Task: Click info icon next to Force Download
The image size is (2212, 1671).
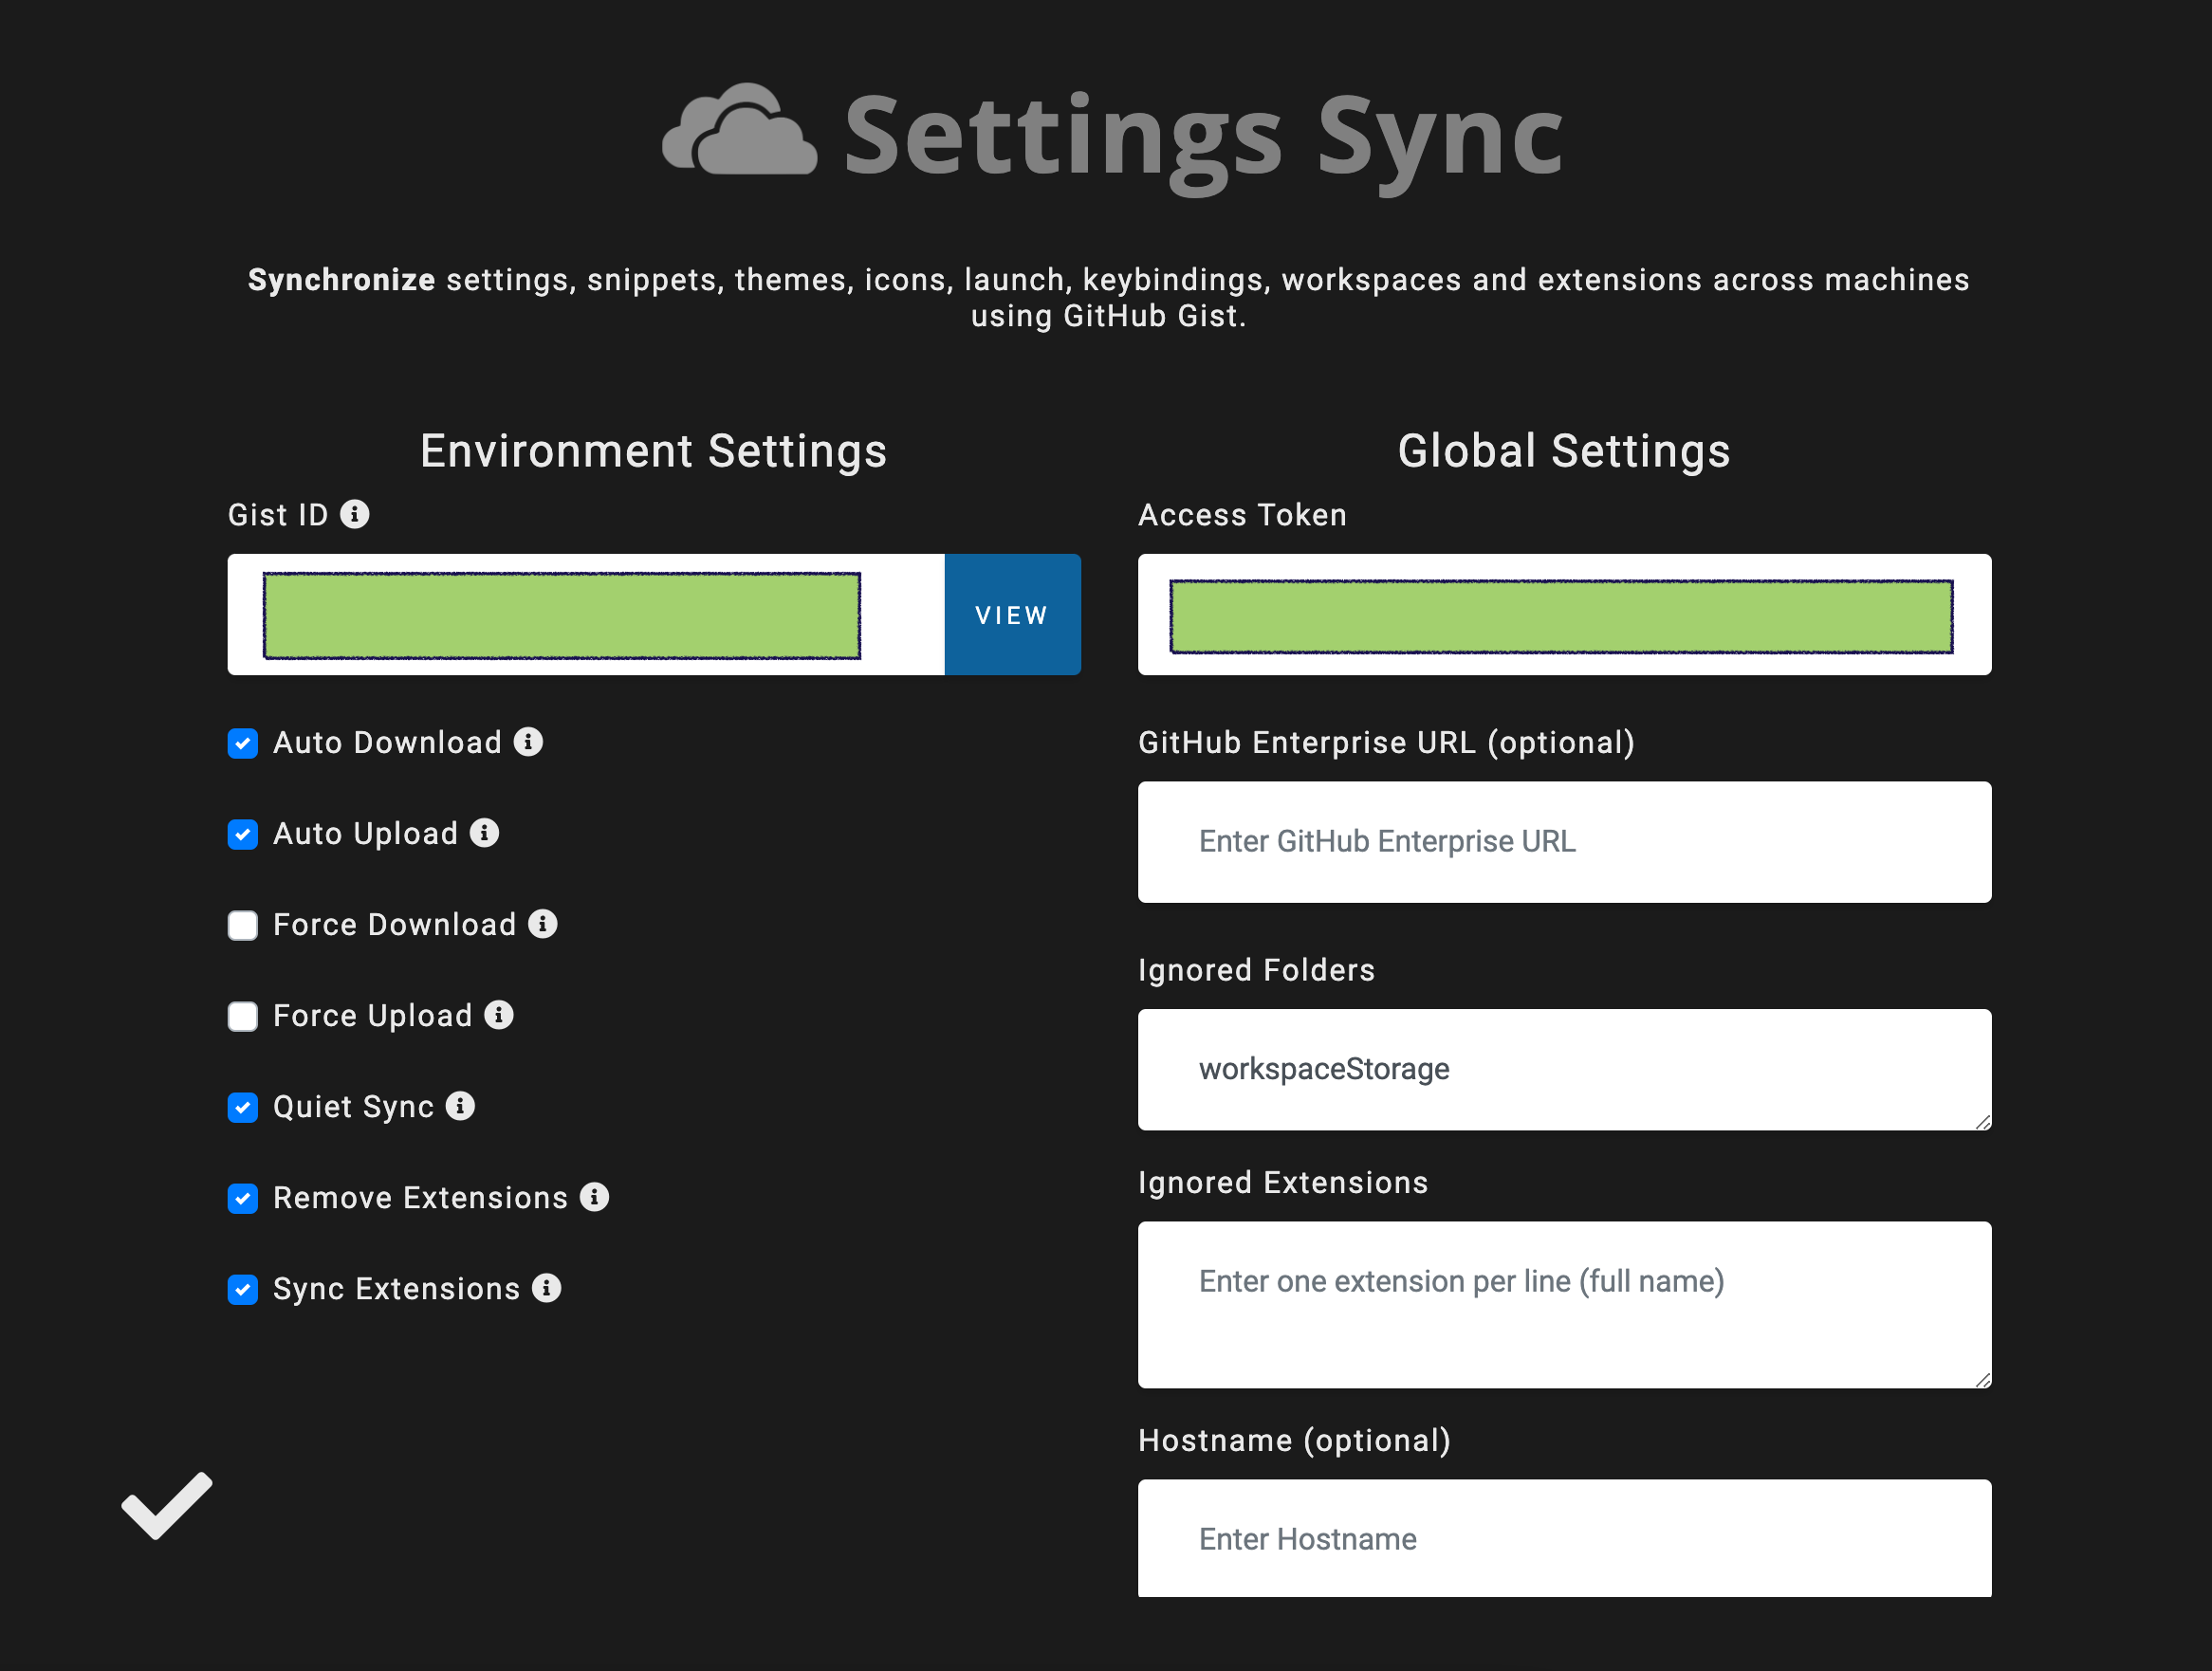Action: coord(542,924)
